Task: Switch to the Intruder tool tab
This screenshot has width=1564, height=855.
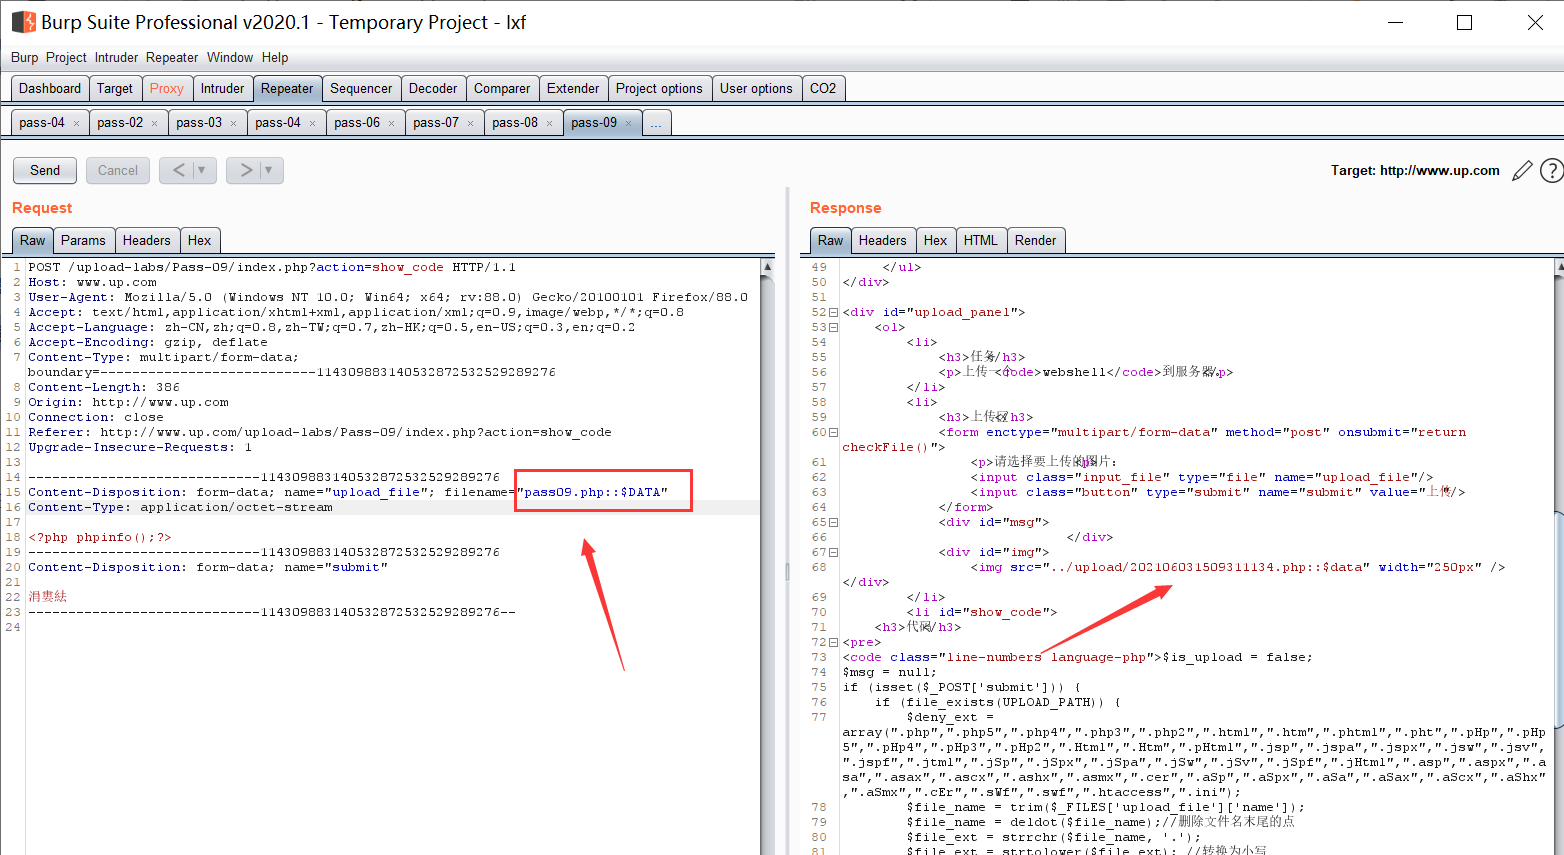Action: [x=222, y=88]
